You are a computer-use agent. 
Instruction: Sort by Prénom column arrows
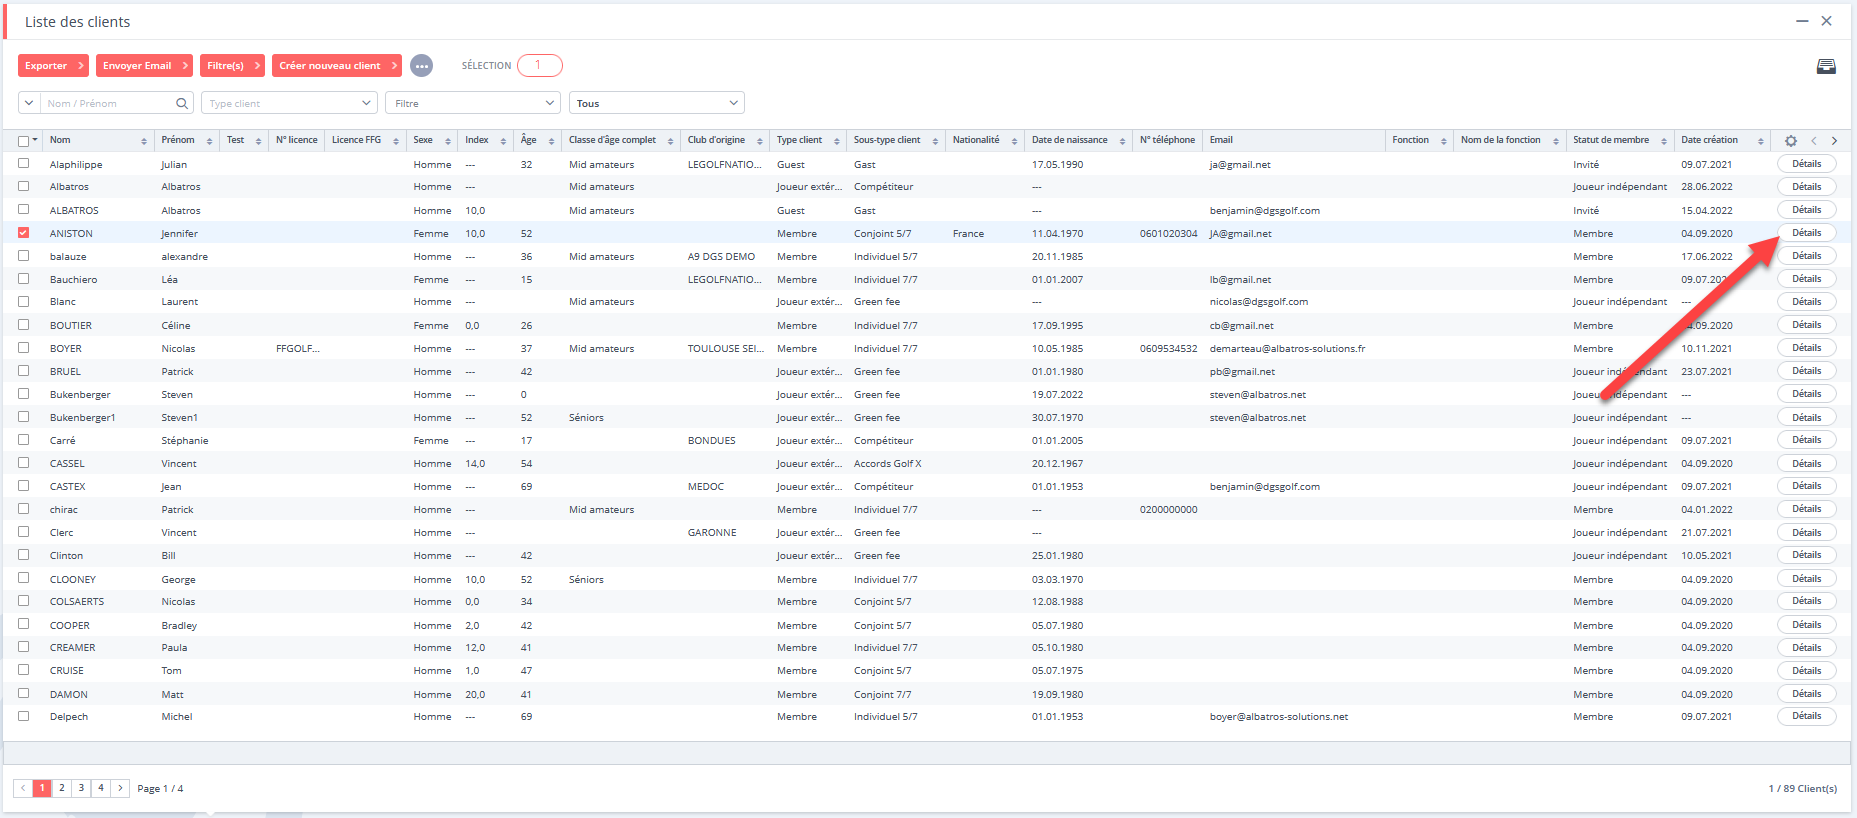209,141
